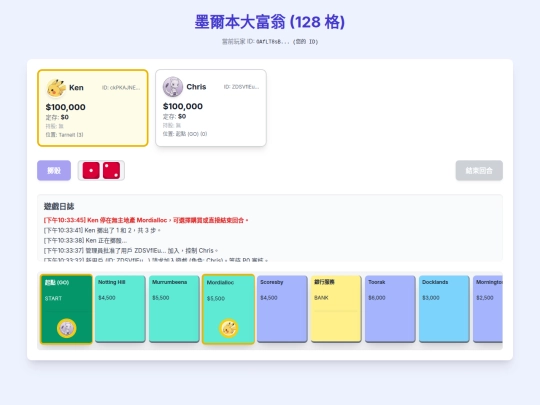The image size is (540, 405).
Task: Select the Murrumbeena $5,500 tile
Action: pyautogui.click(x=174, y=309)
